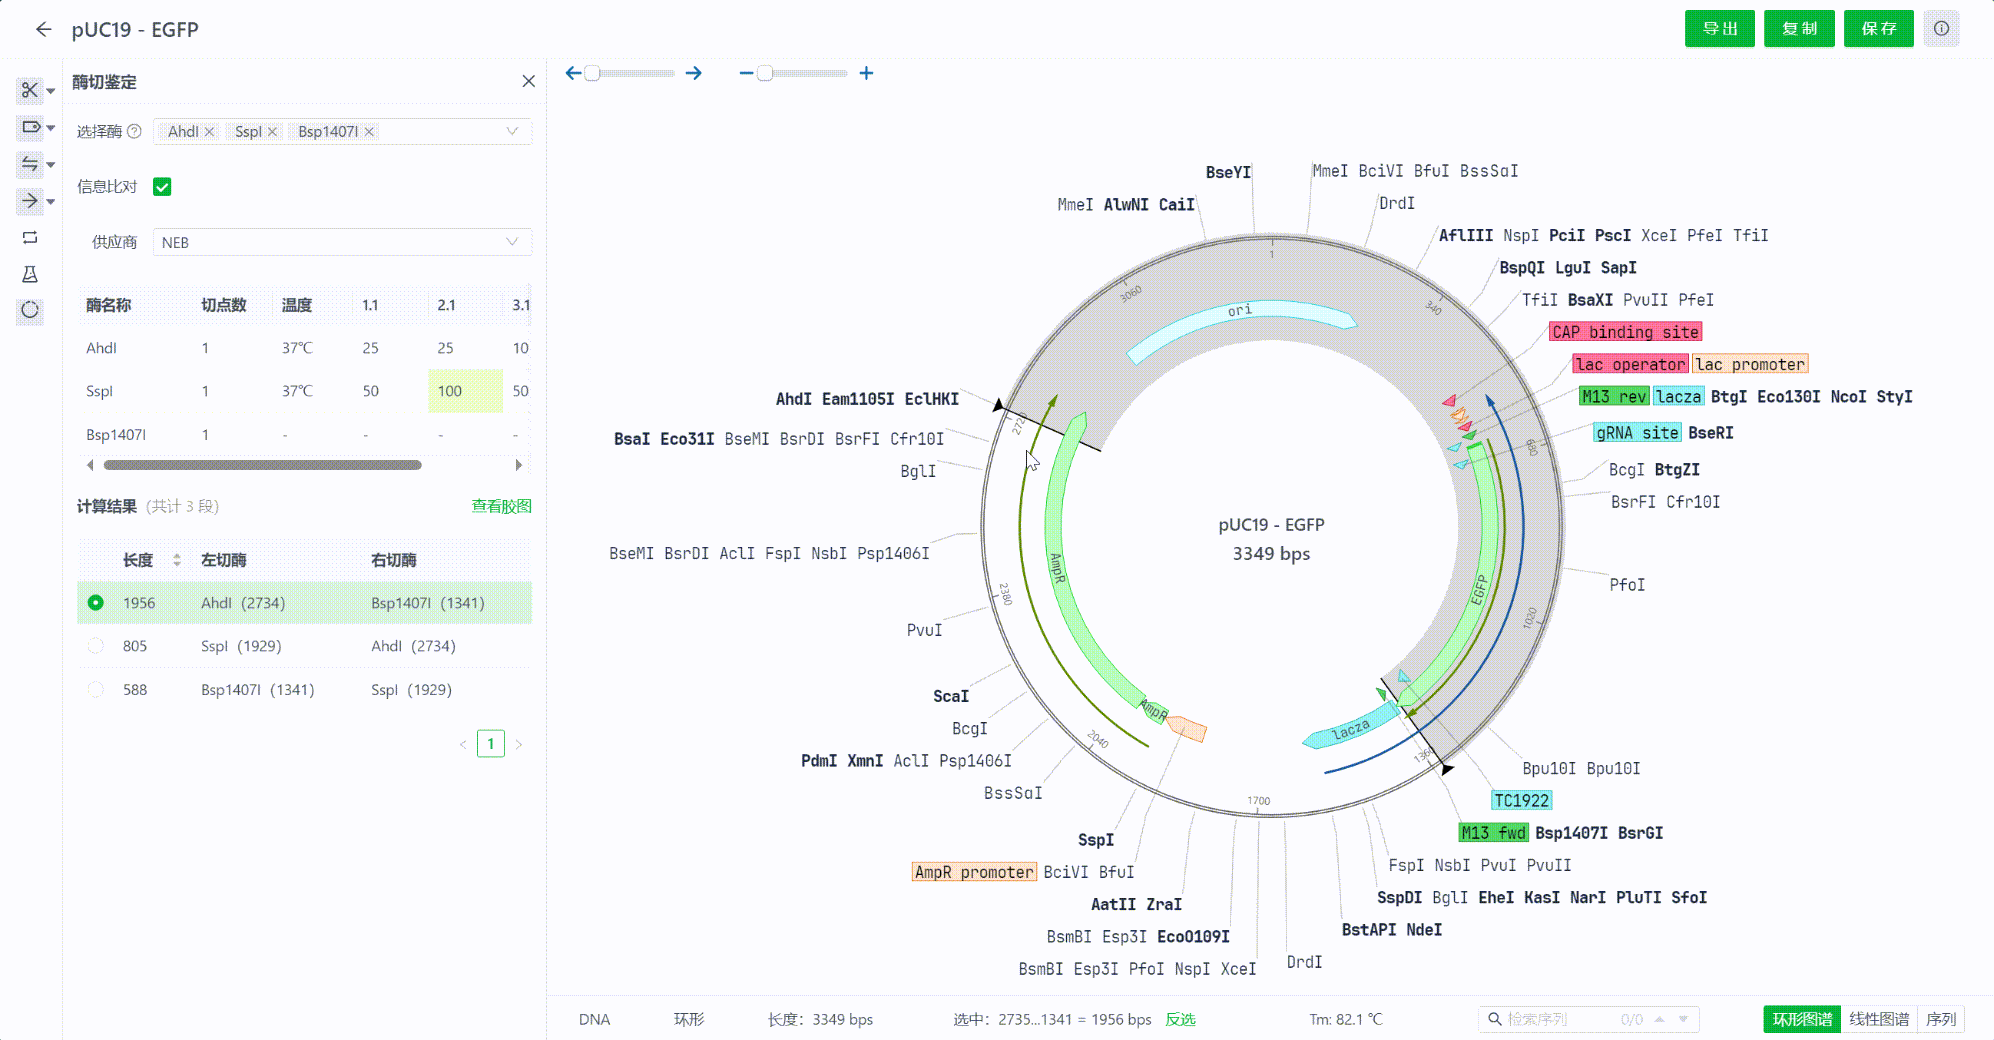Screen dimensions: 1994x1040
Task: Uncheck the 信息比对 checkbox
Action: [162, 187]
